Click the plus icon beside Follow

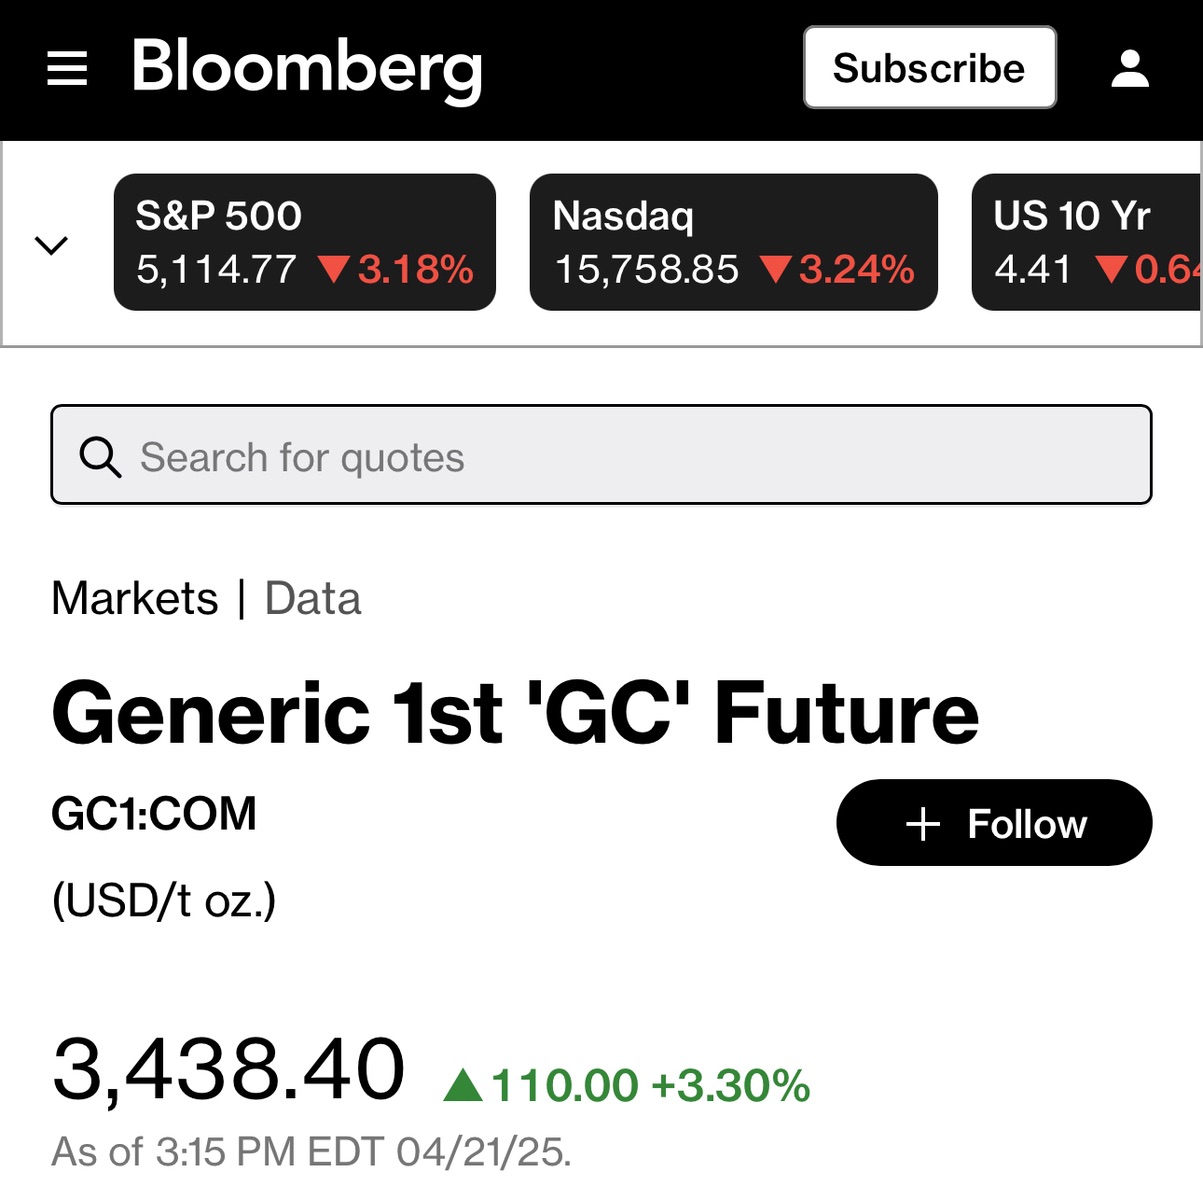tap(922, 824)
